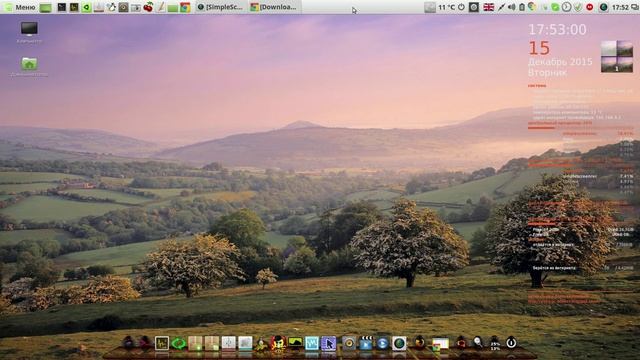Open the 17:52 panel clock
640x360 pixels.
point(620,7)
